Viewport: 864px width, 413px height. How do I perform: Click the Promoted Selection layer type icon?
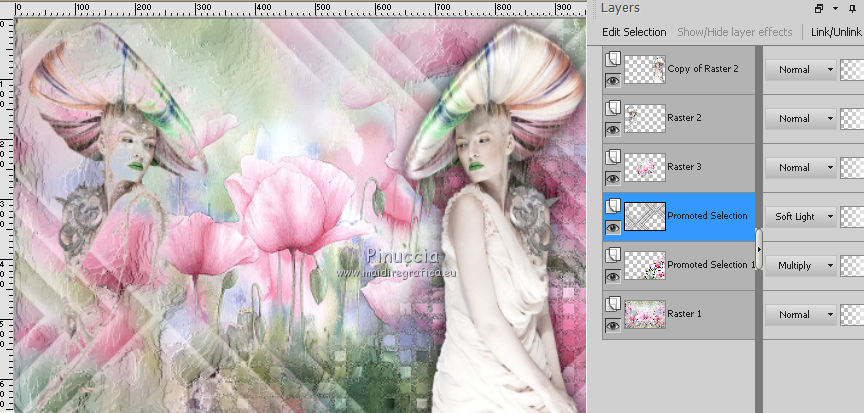pyautogui.click(x=612, y=207)
